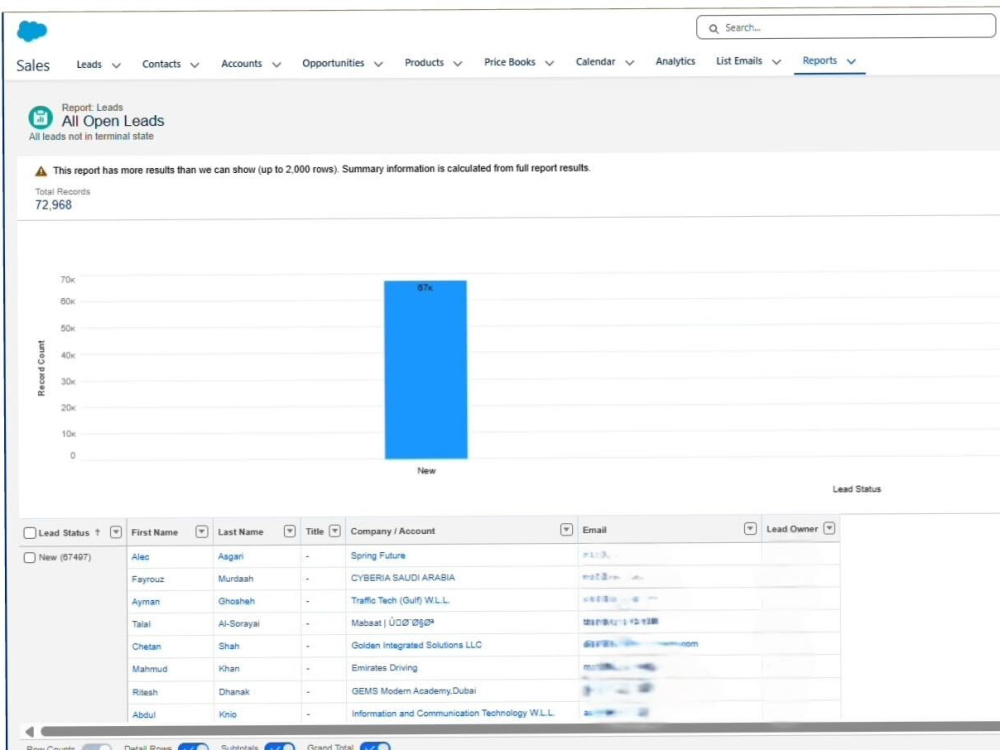This screenshot has width=1000, height=750.
Task: Click the Company / Account column header
Action: click(x=393, y=531)
